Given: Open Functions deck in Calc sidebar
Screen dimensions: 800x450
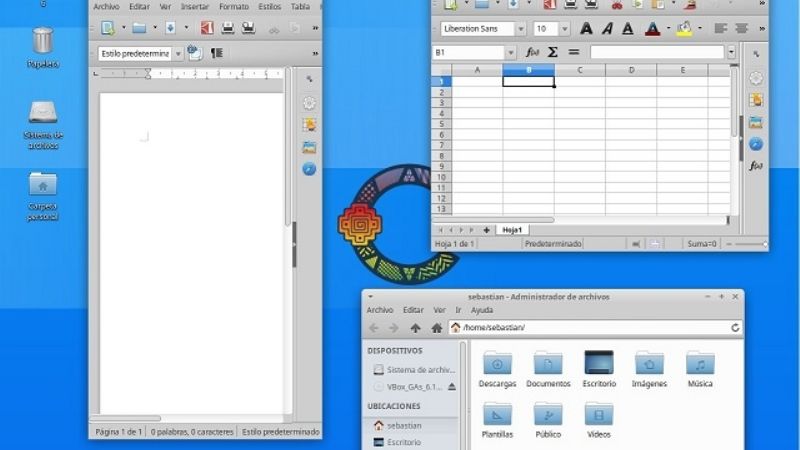Looking at the screenshot, I should (756, 166).
